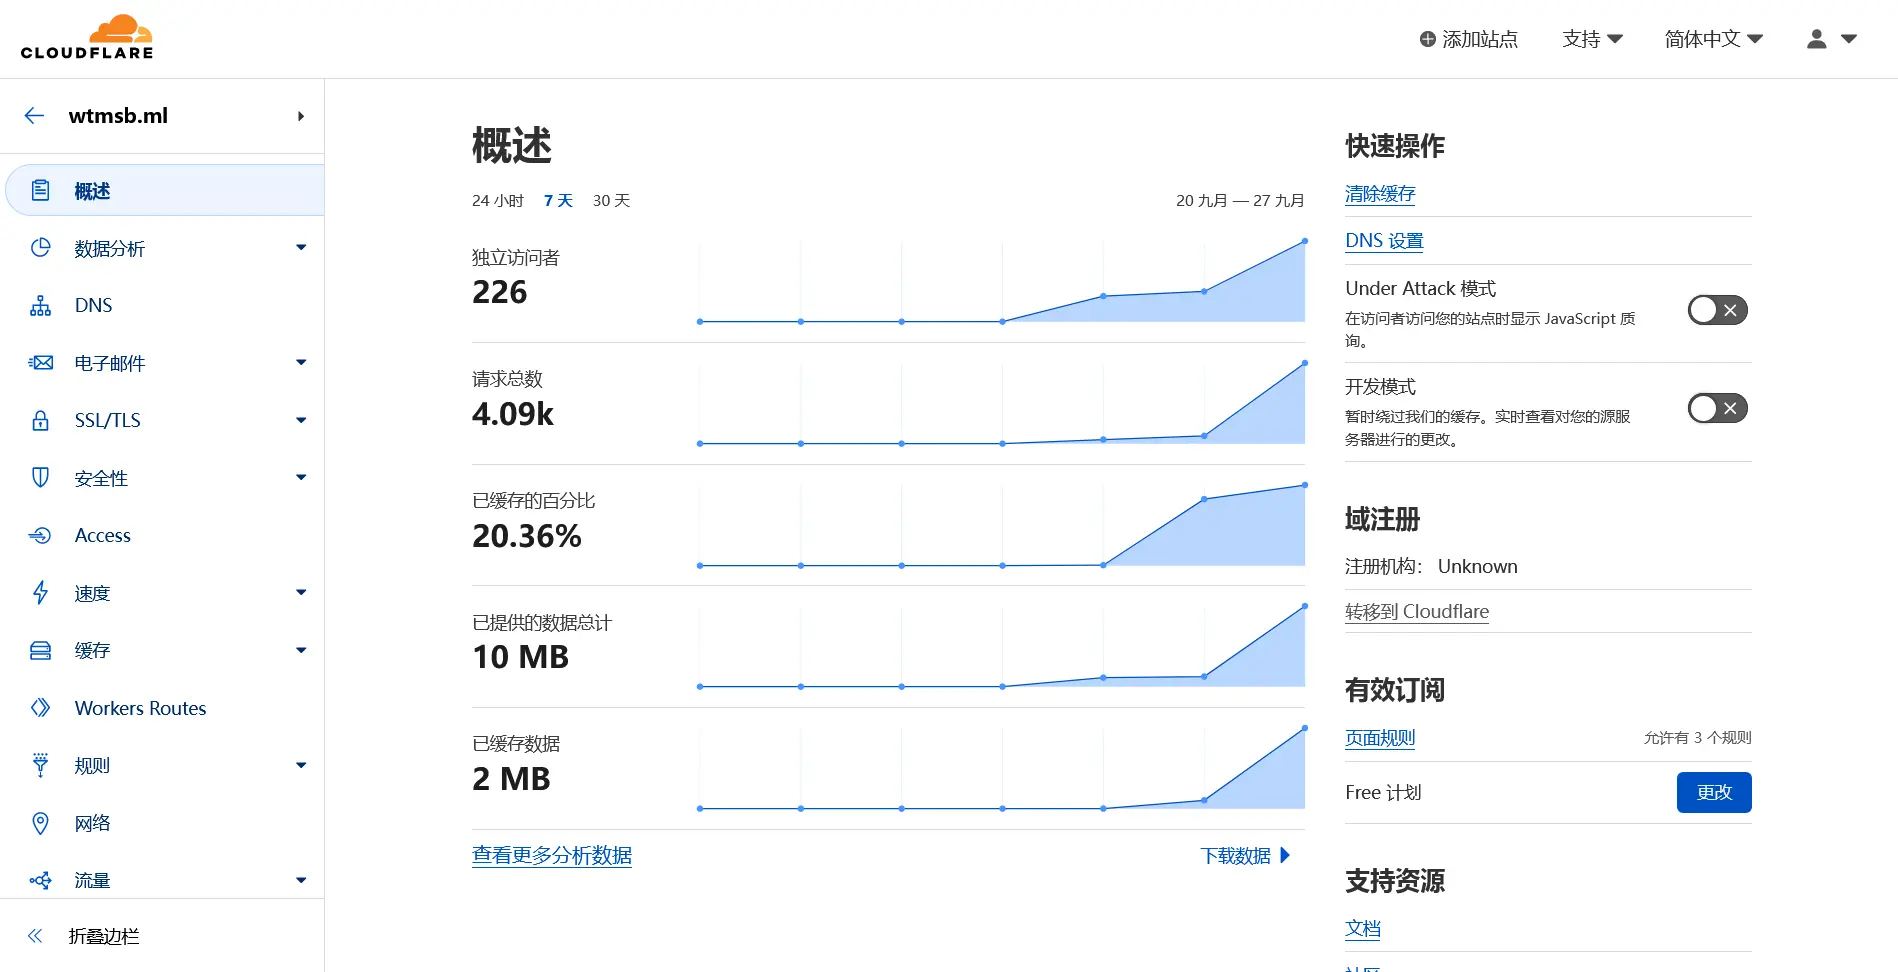Expand the SSL/TLS submenu arrow
Image resolution: width=1898 pixels, height=972 pixels.
coord(301,420)
